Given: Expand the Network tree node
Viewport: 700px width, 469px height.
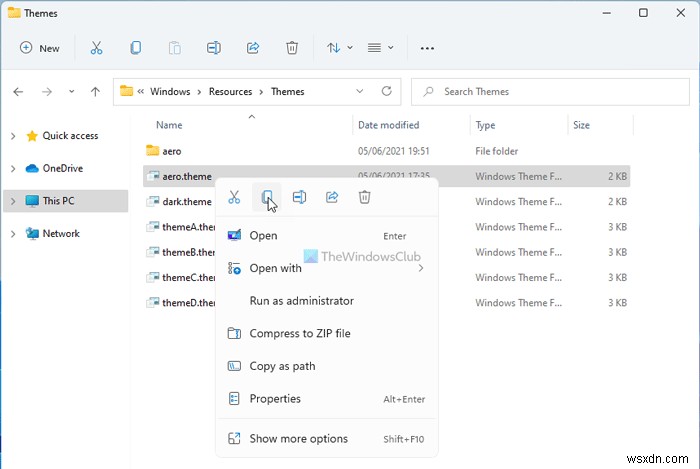Looking at the screenshot, I should 13,234.
